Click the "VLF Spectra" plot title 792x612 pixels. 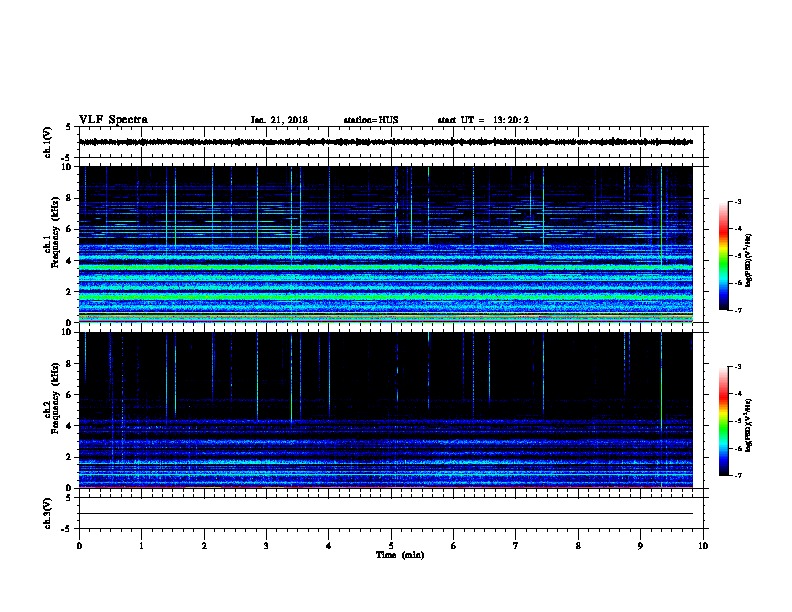click(113, 120)
